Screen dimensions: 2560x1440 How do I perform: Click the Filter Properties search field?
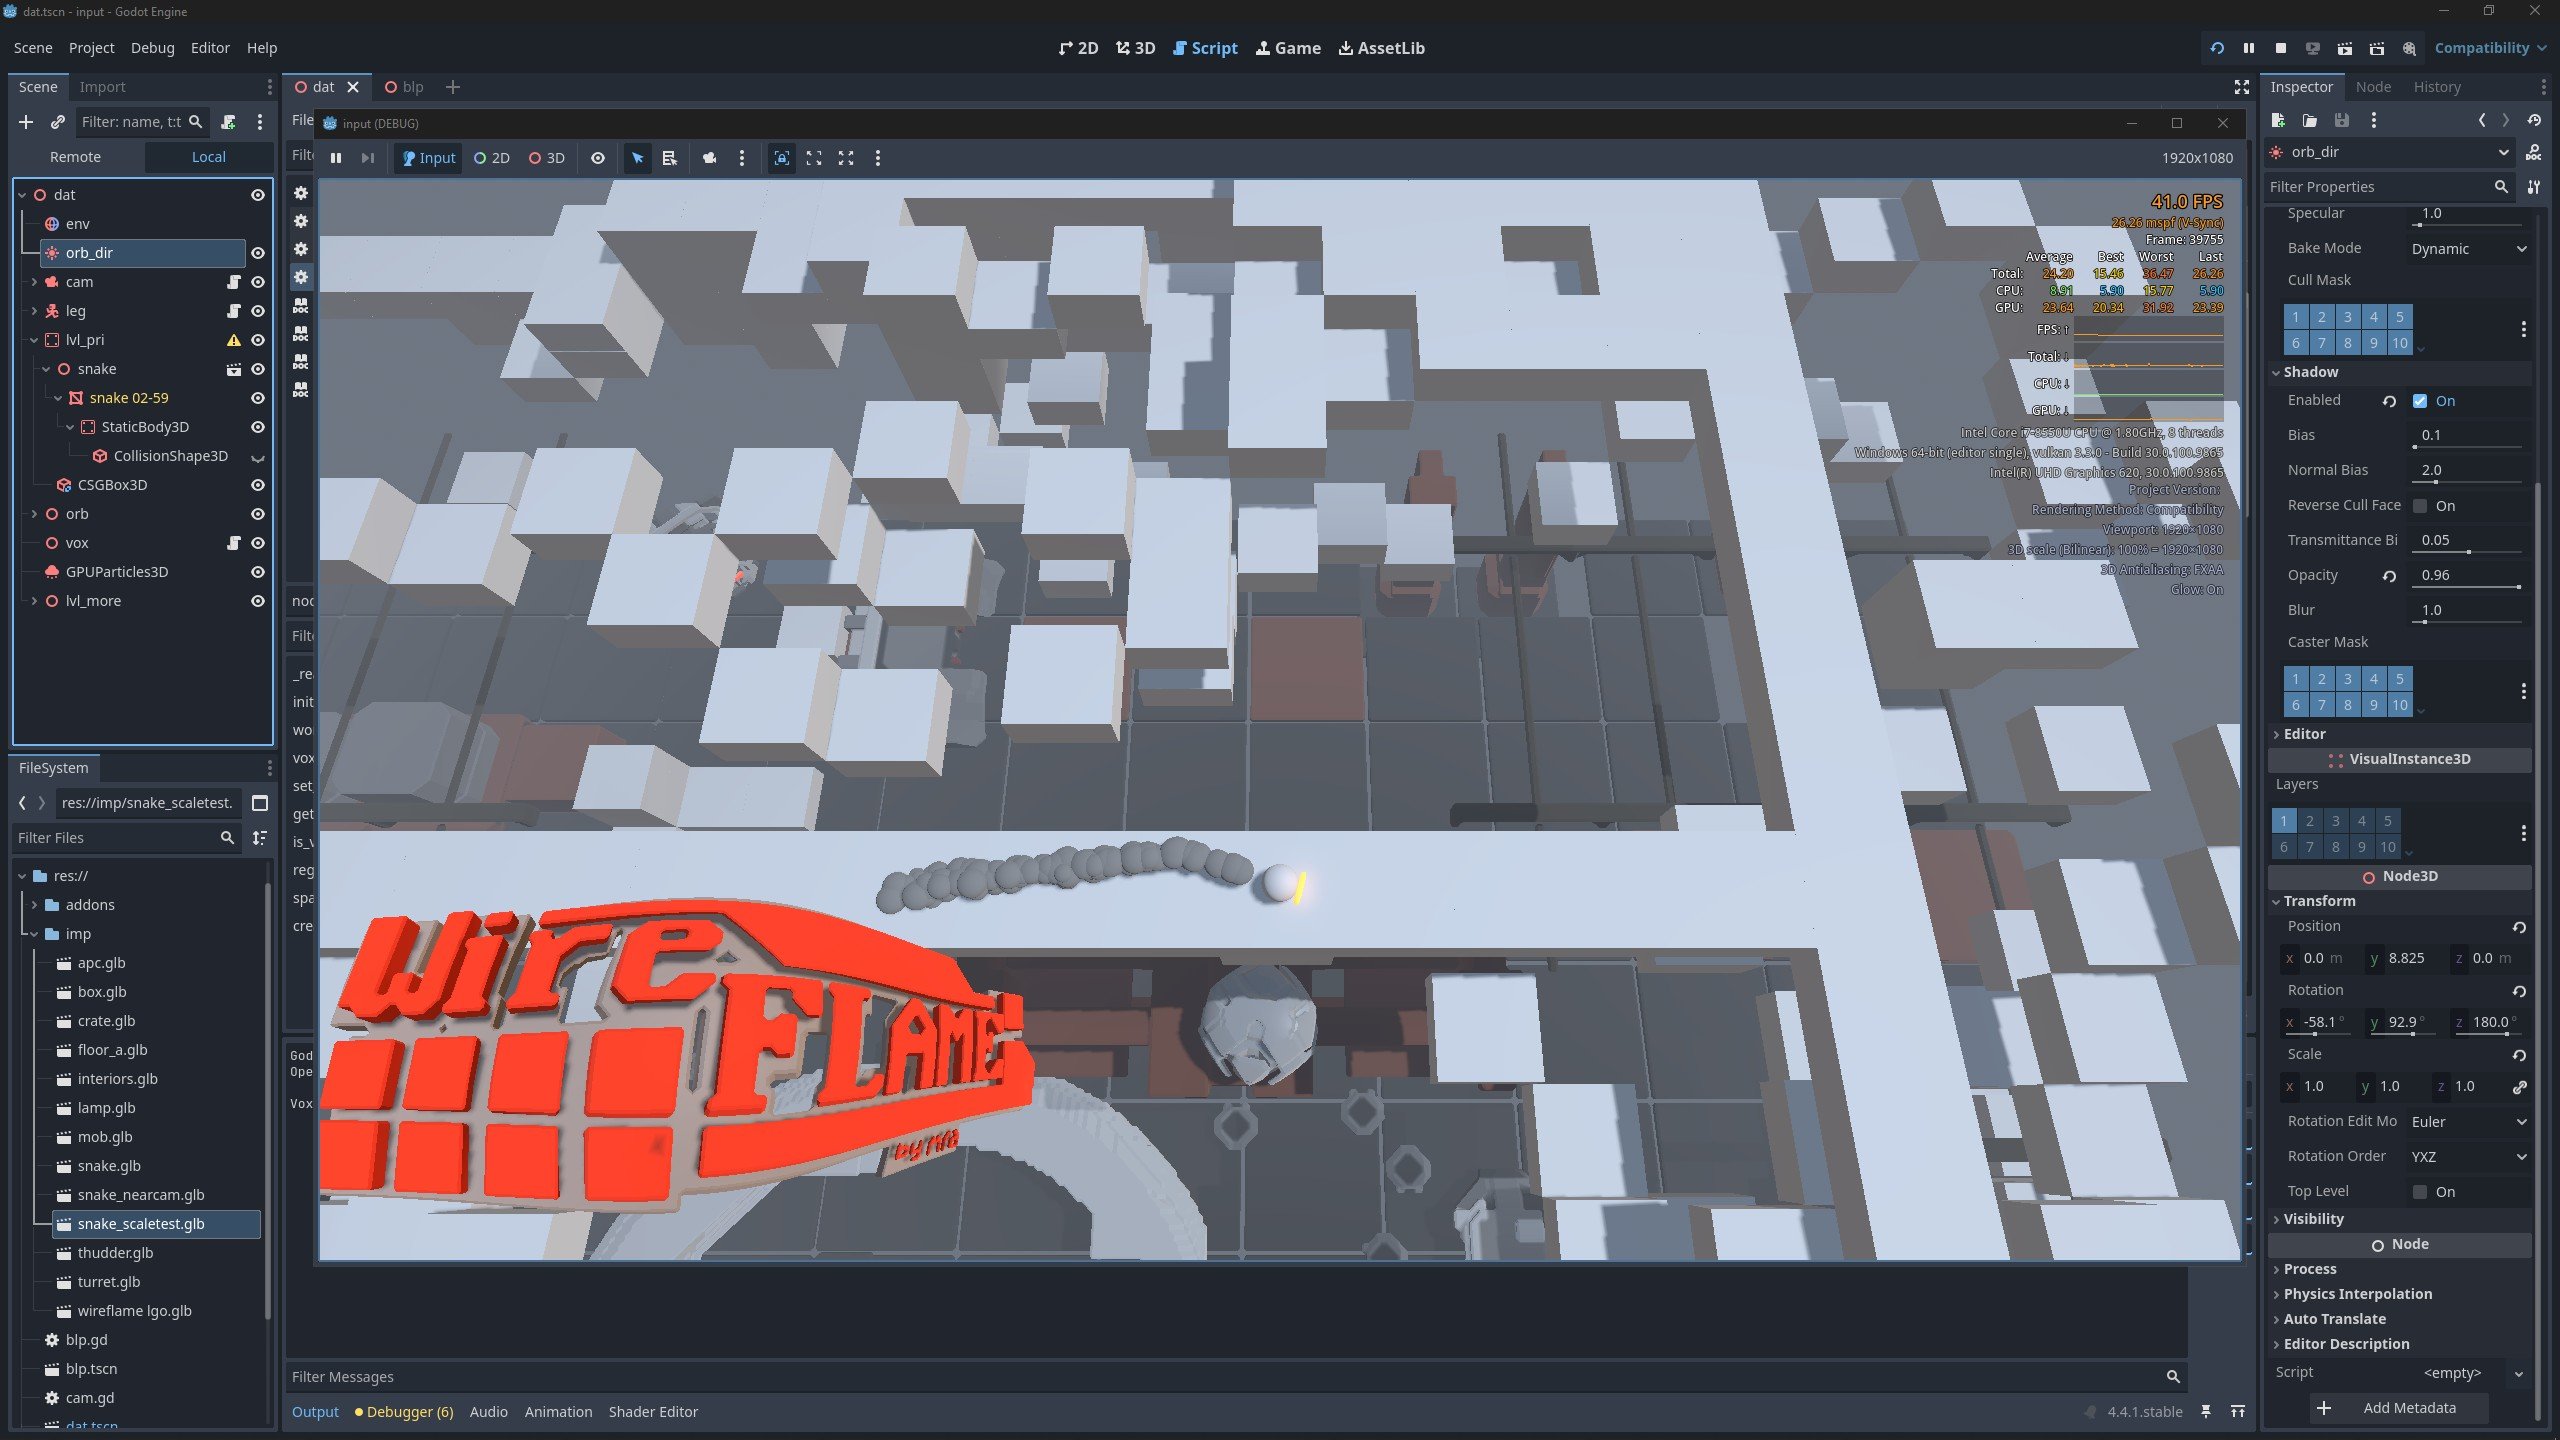[2388, 187]
